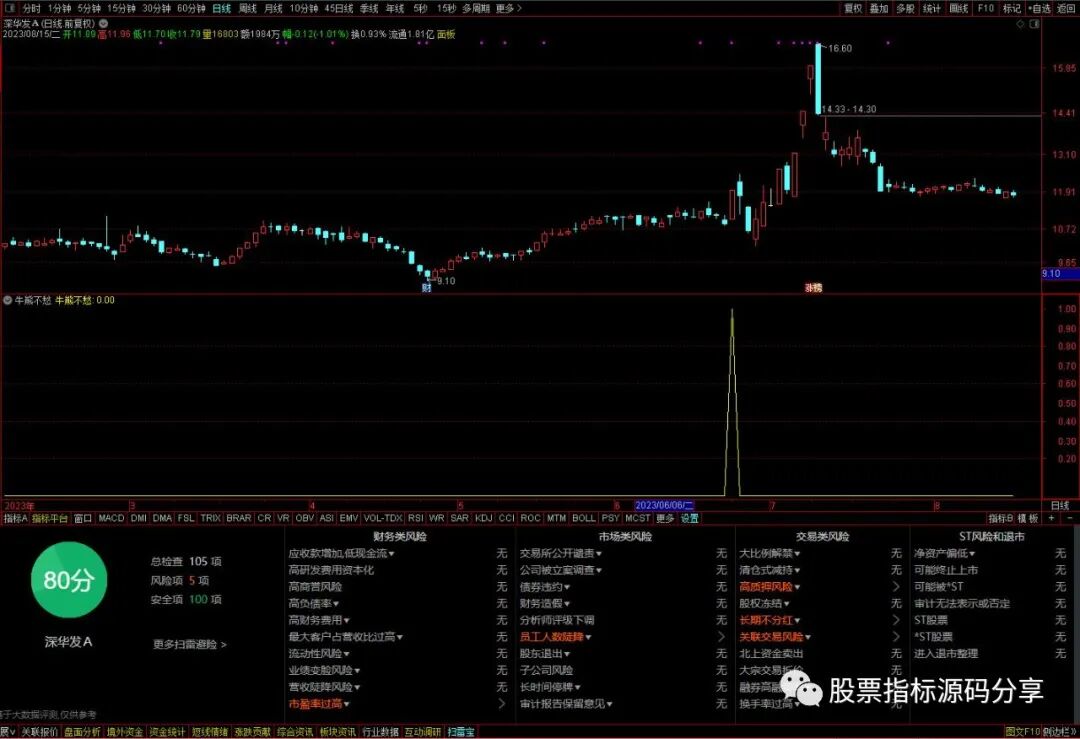The height and width of the screenshot is (739, 1080).
Task: Click the green 80分 score circle
Action: 68,580
